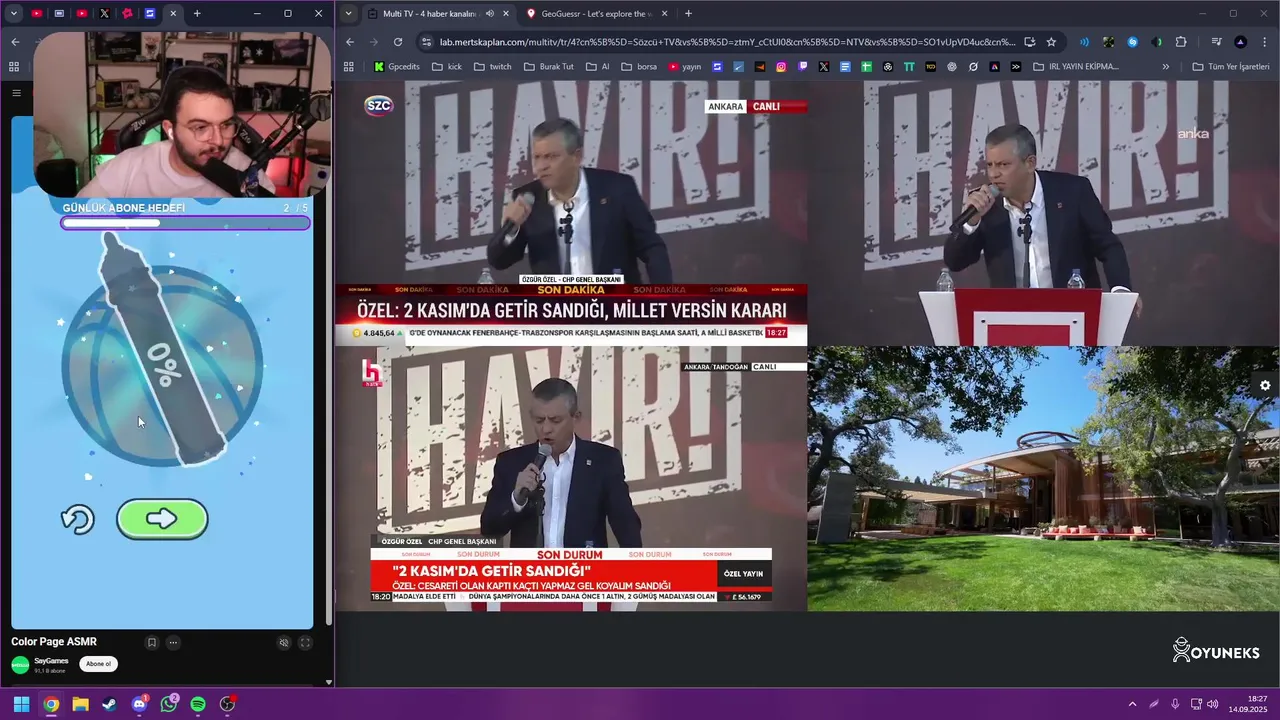Open the Extensions puzzle icon
This screenshot has width=1280, height=720.
click(1181, 42)
